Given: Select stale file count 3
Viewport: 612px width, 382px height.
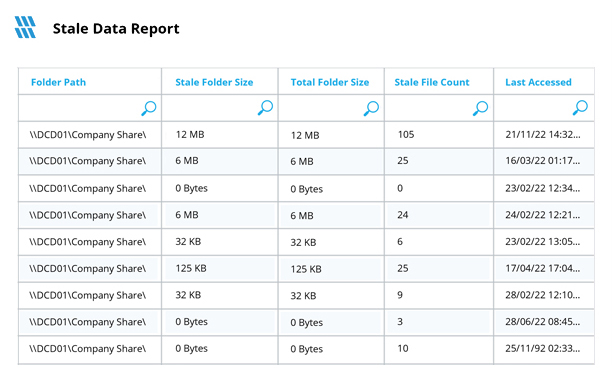Looking at the screenshot, I should (400, 322).
